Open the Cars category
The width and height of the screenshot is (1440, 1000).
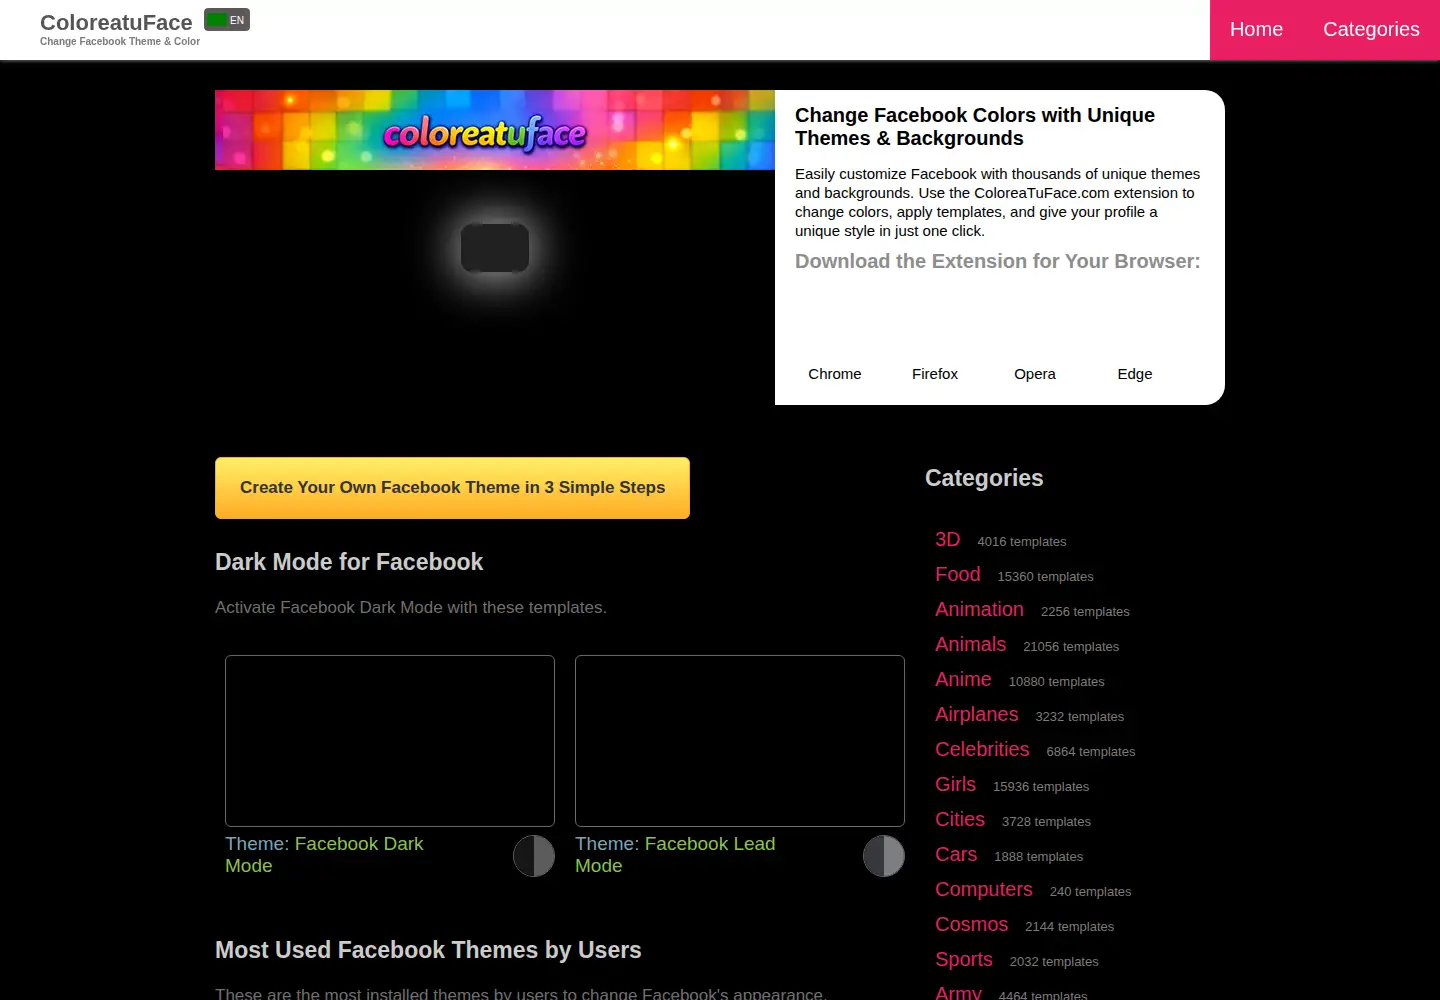pos(956,854)
